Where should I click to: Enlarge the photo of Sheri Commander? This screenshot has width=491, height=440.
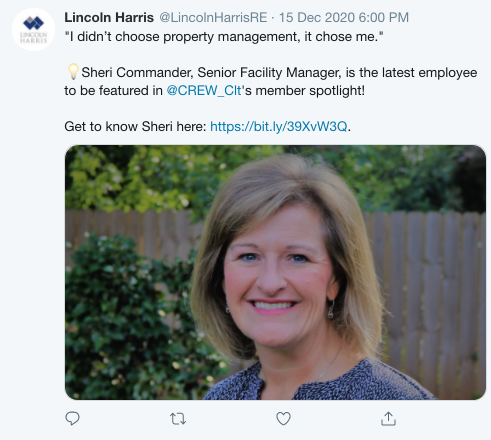[275, 272]
